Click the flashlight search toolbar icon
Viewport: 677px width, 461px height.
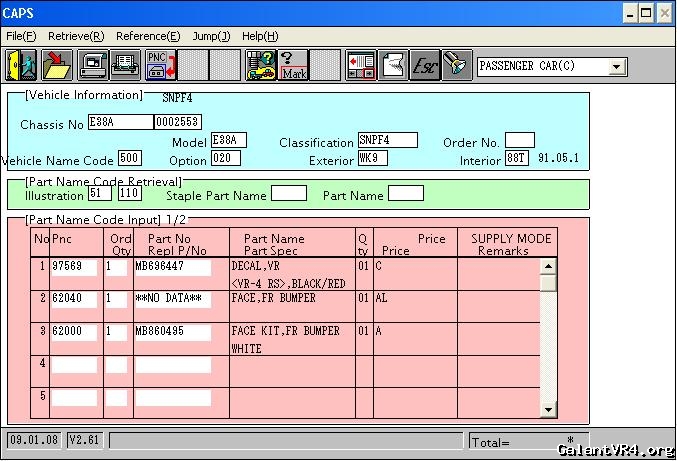(x=457, y=66)
